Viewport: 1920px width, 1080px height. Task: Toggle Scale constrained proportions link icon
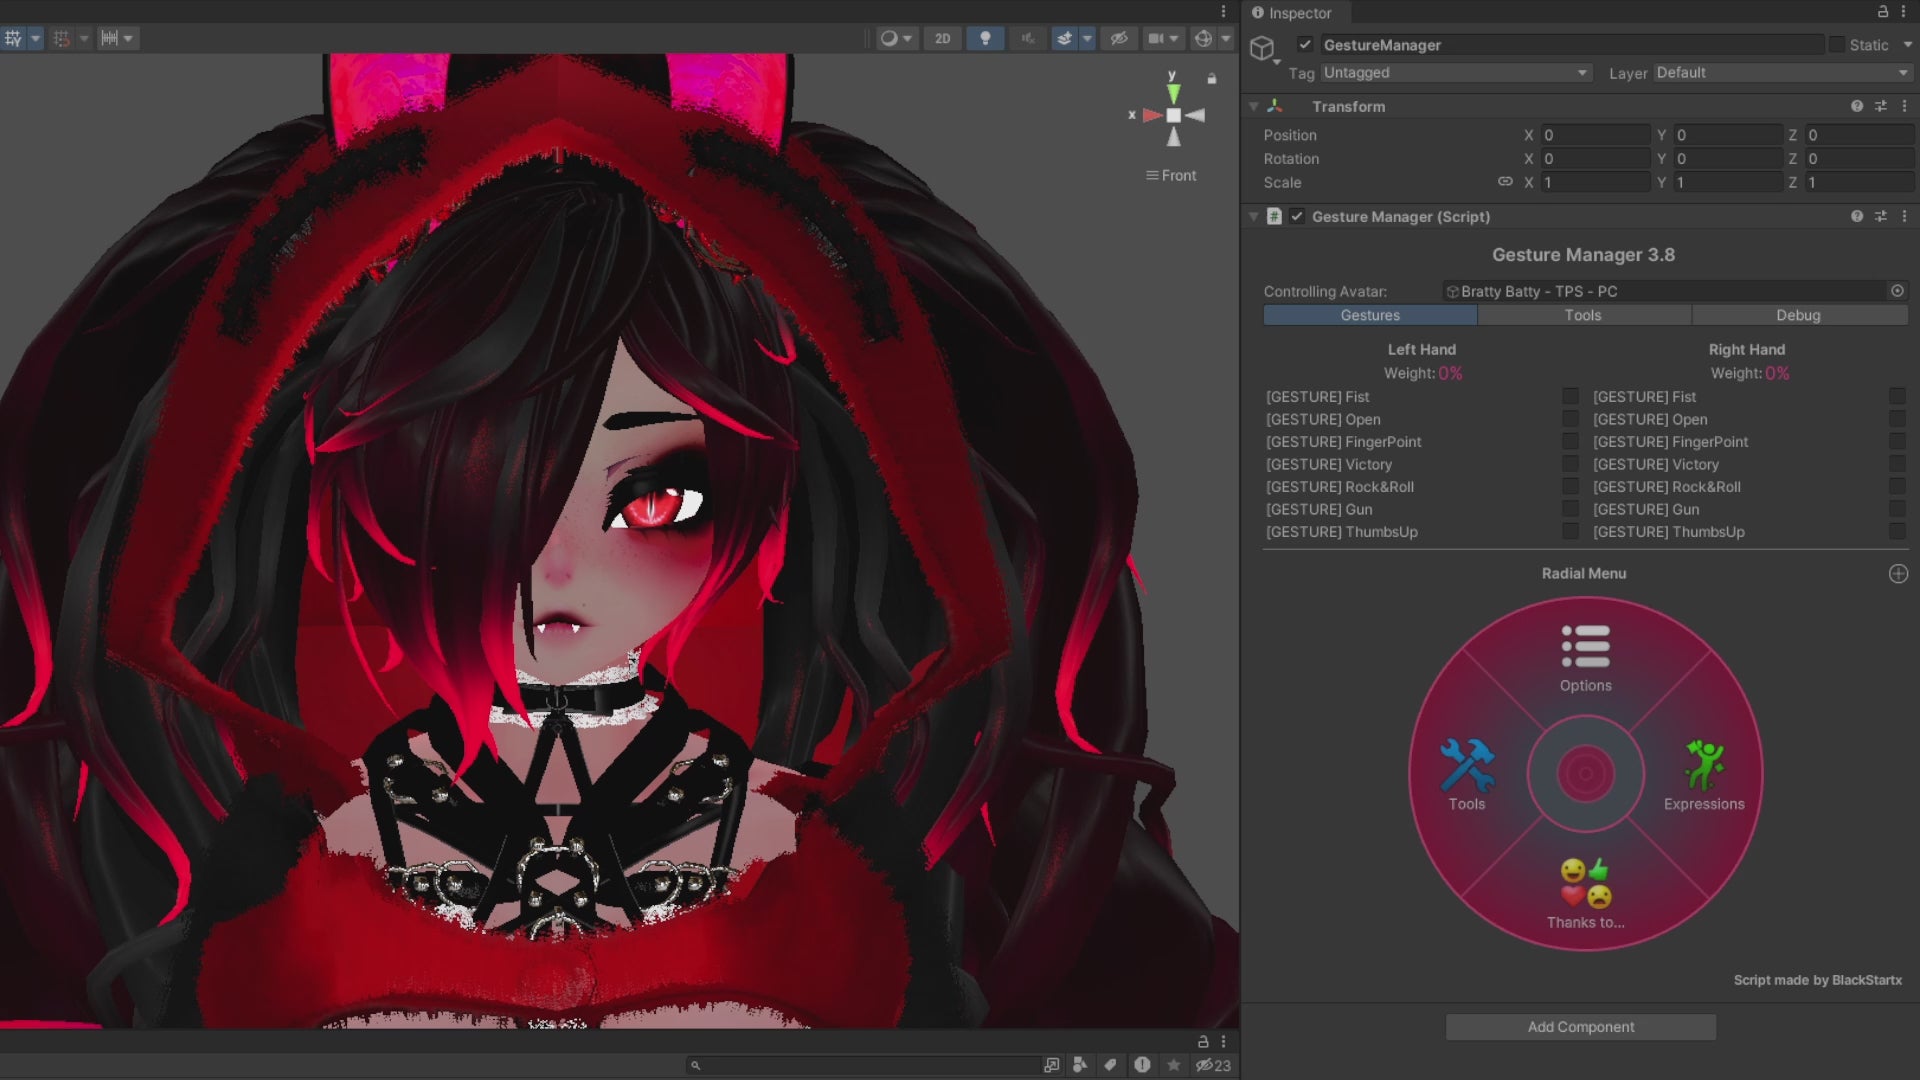1505,182
